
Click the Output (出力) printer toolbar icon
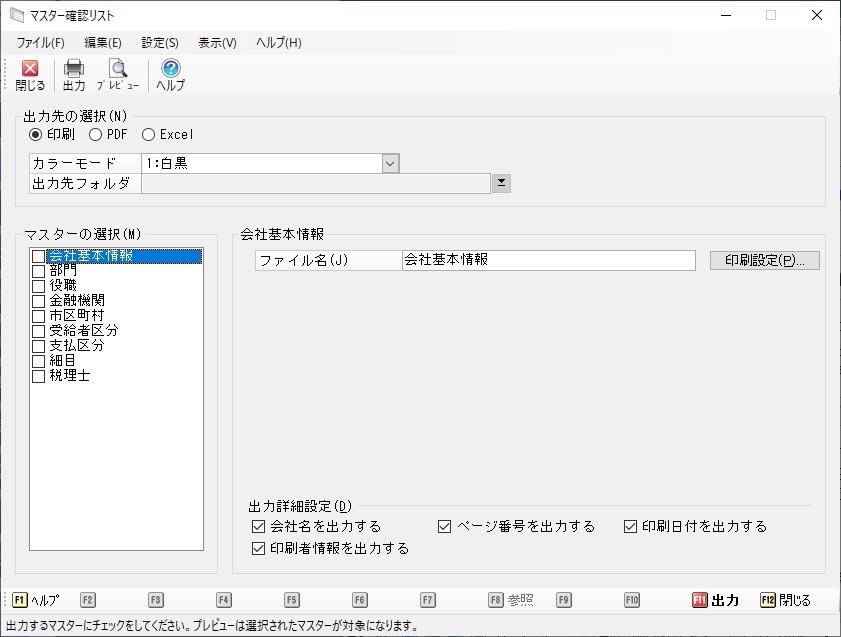coord(74,70)
